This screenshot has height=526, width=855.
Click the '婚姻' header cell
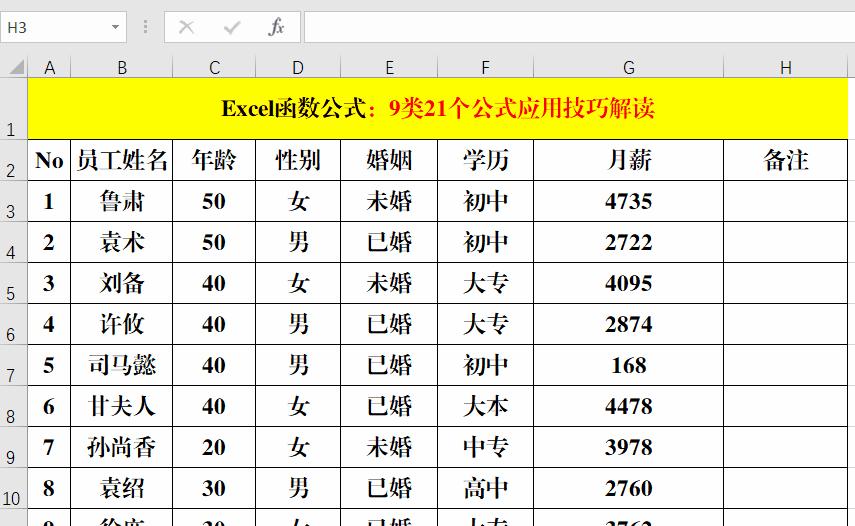click(389, 160)
